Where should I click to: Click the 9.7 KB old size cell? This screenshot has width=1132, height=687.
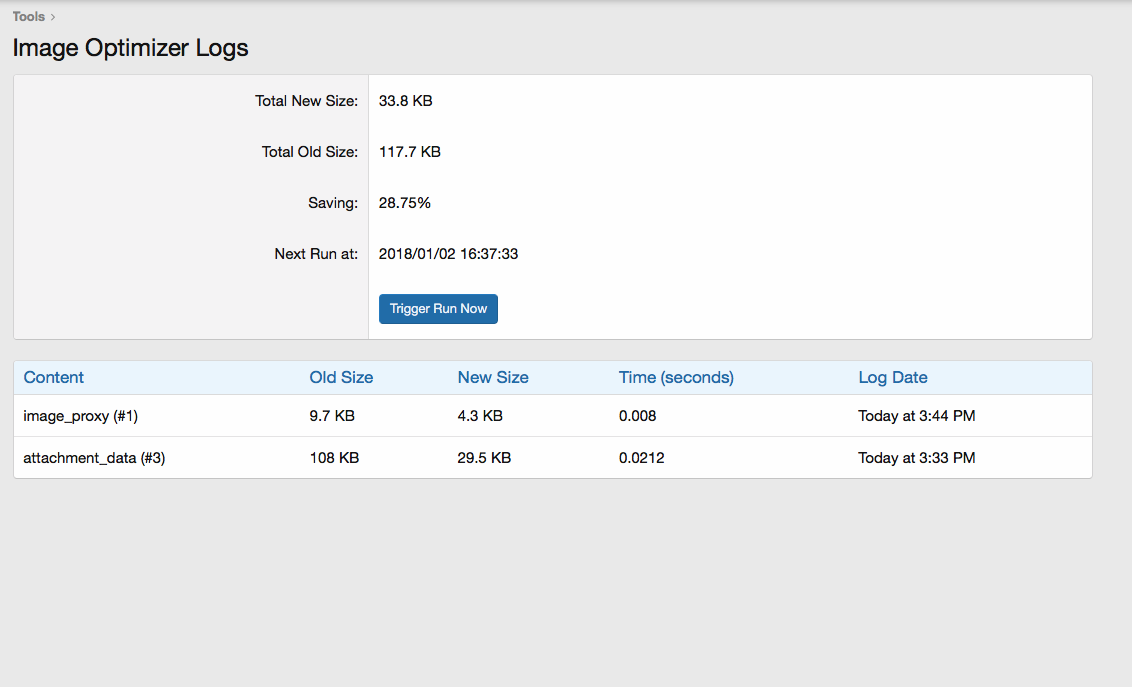[x=332, y=416]
